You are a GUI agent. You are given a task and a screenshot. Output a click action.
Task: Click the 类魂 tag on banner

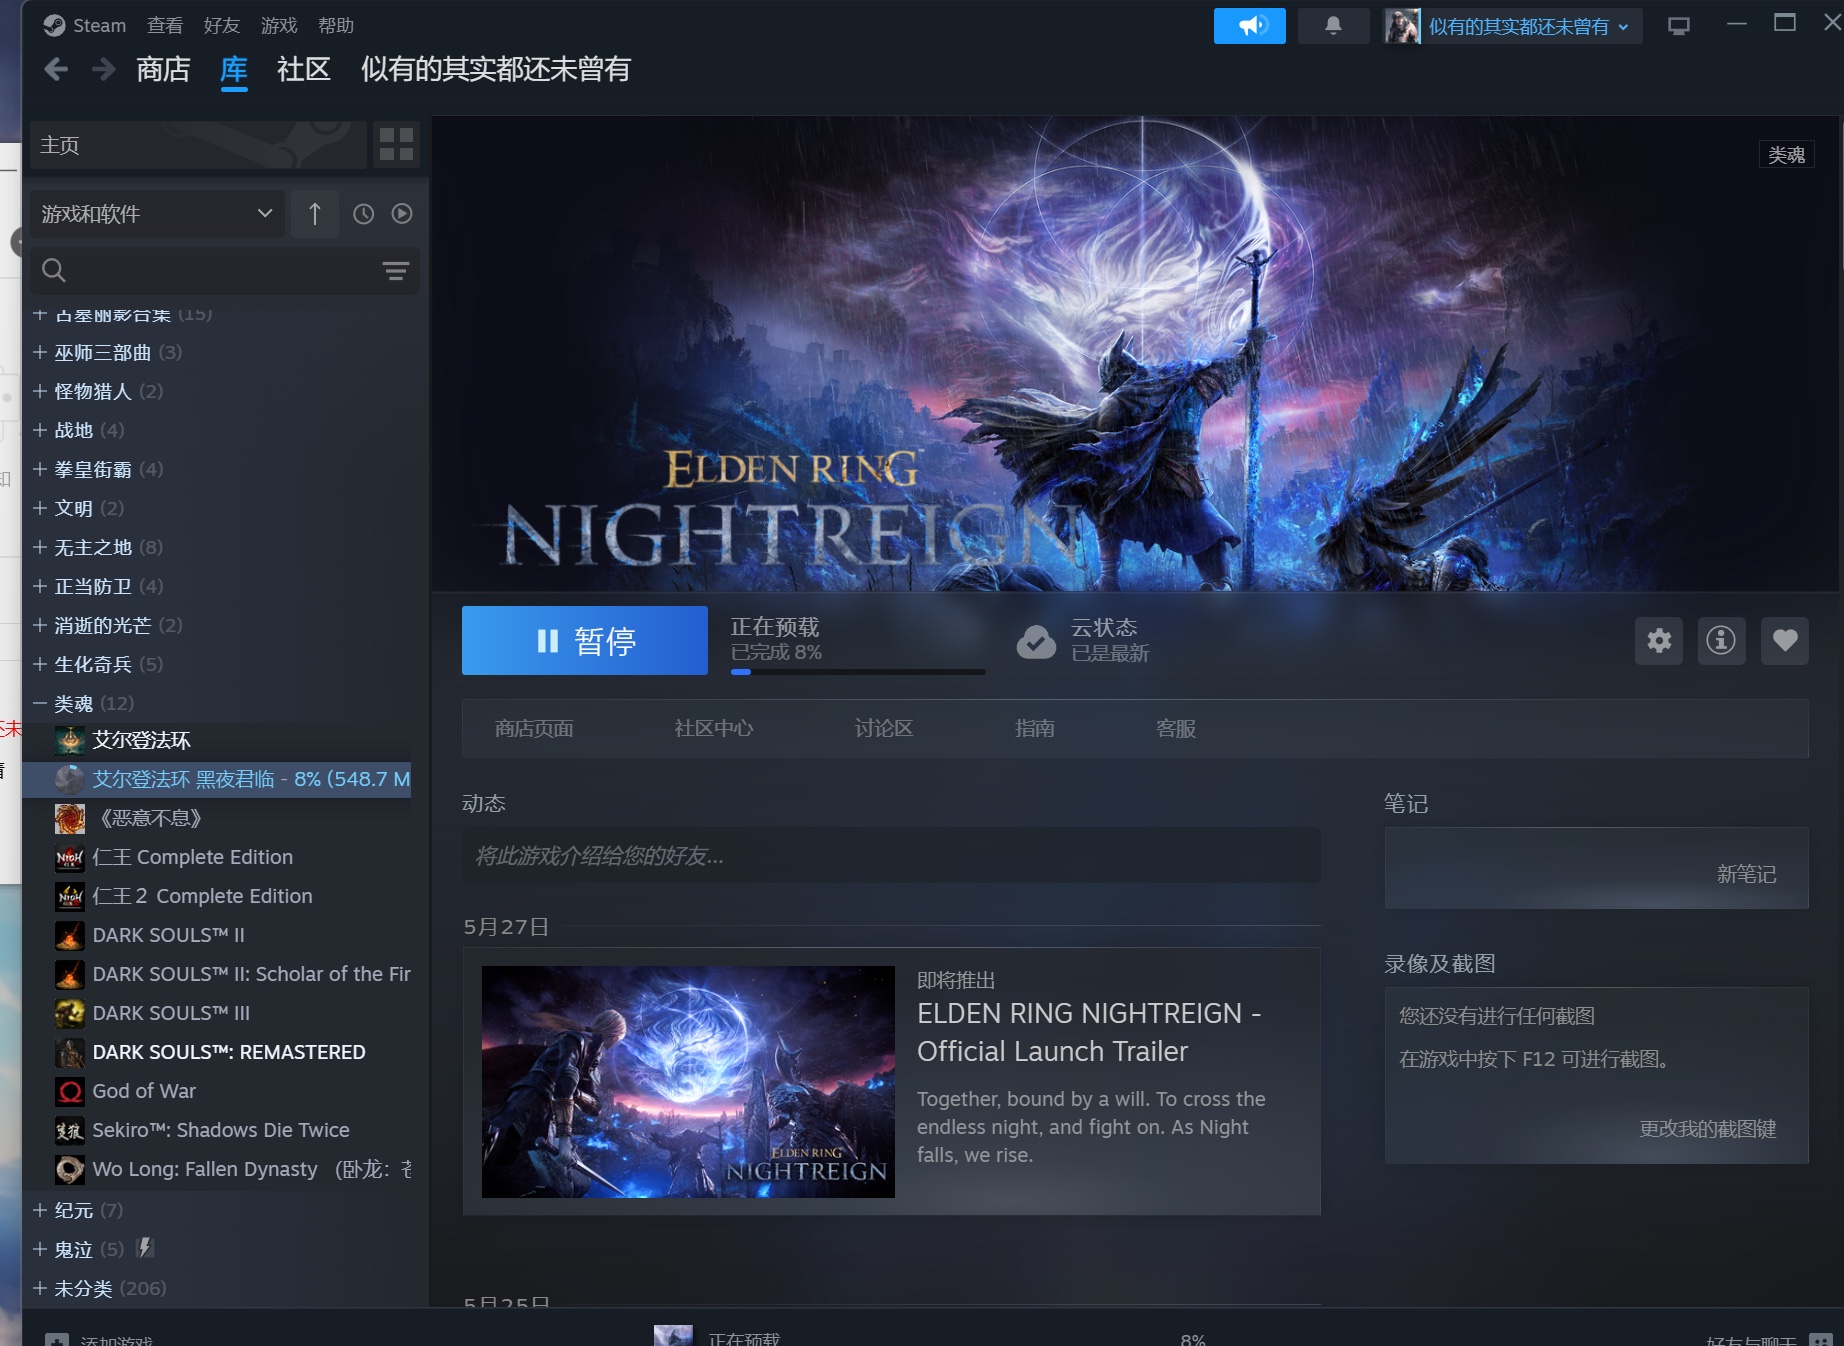[1786, 155]
